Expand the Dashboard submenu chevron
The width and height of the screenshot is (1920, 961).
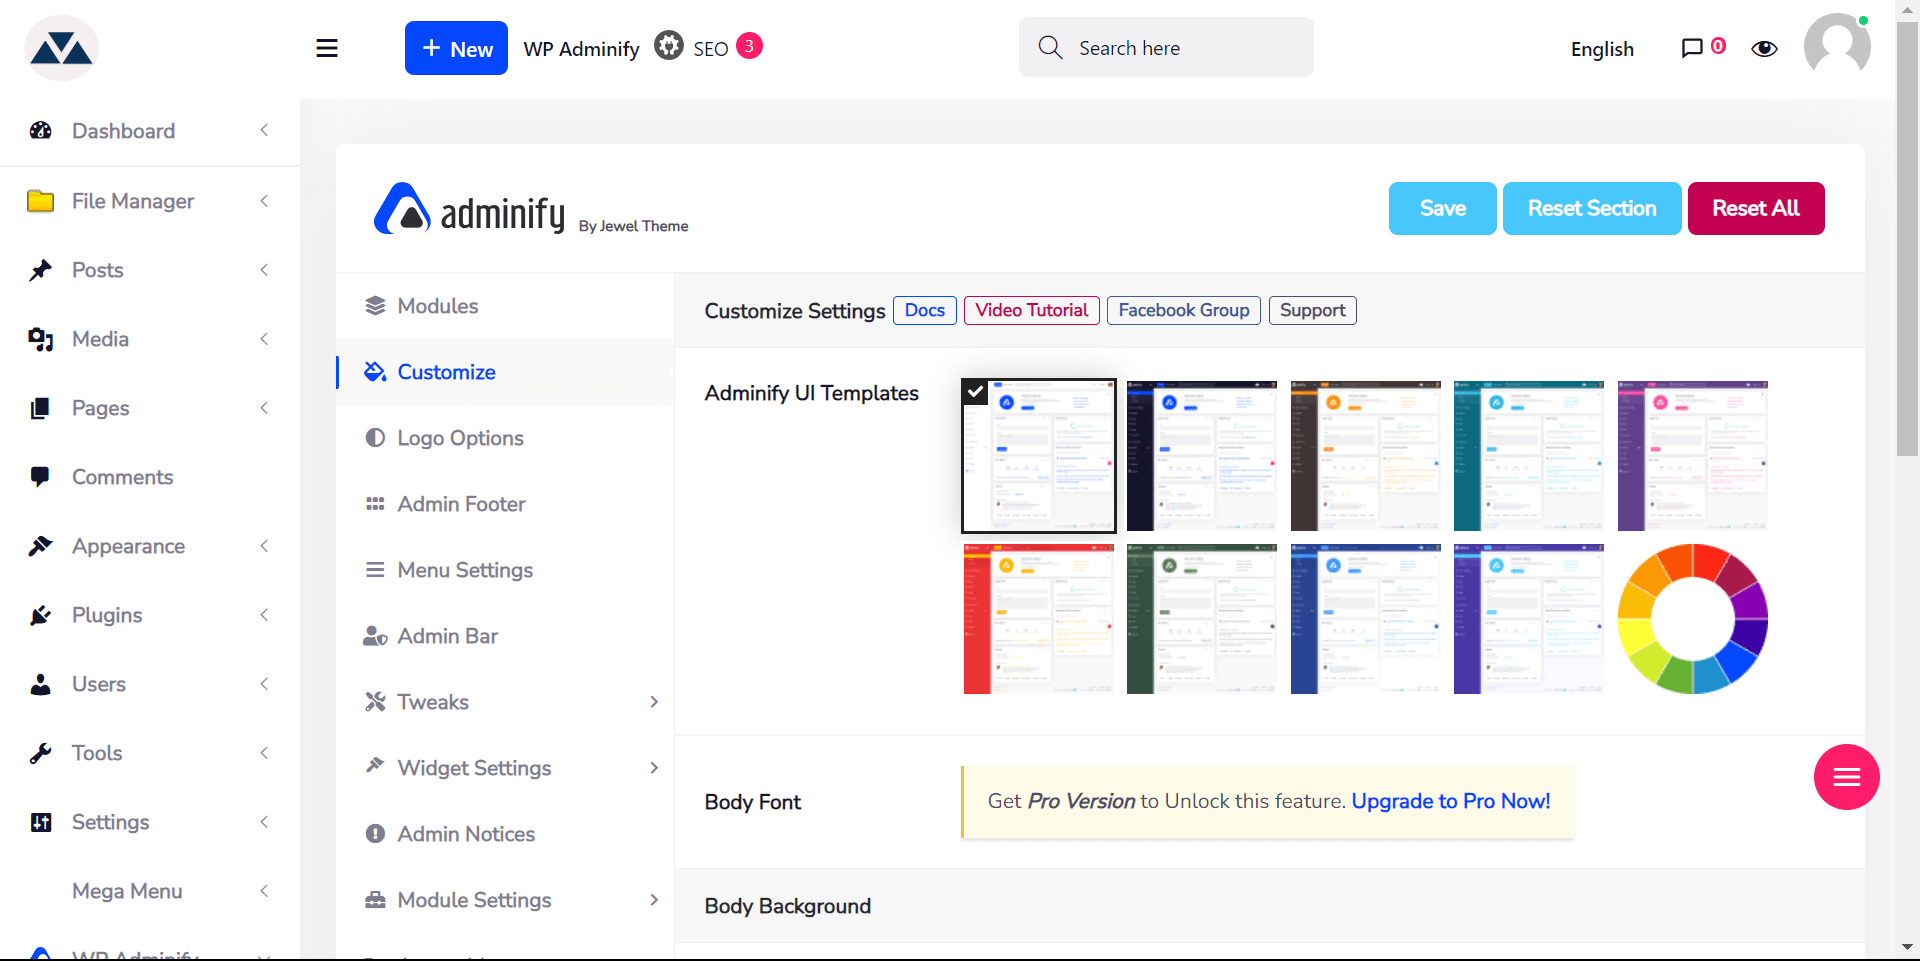(264, 130)
